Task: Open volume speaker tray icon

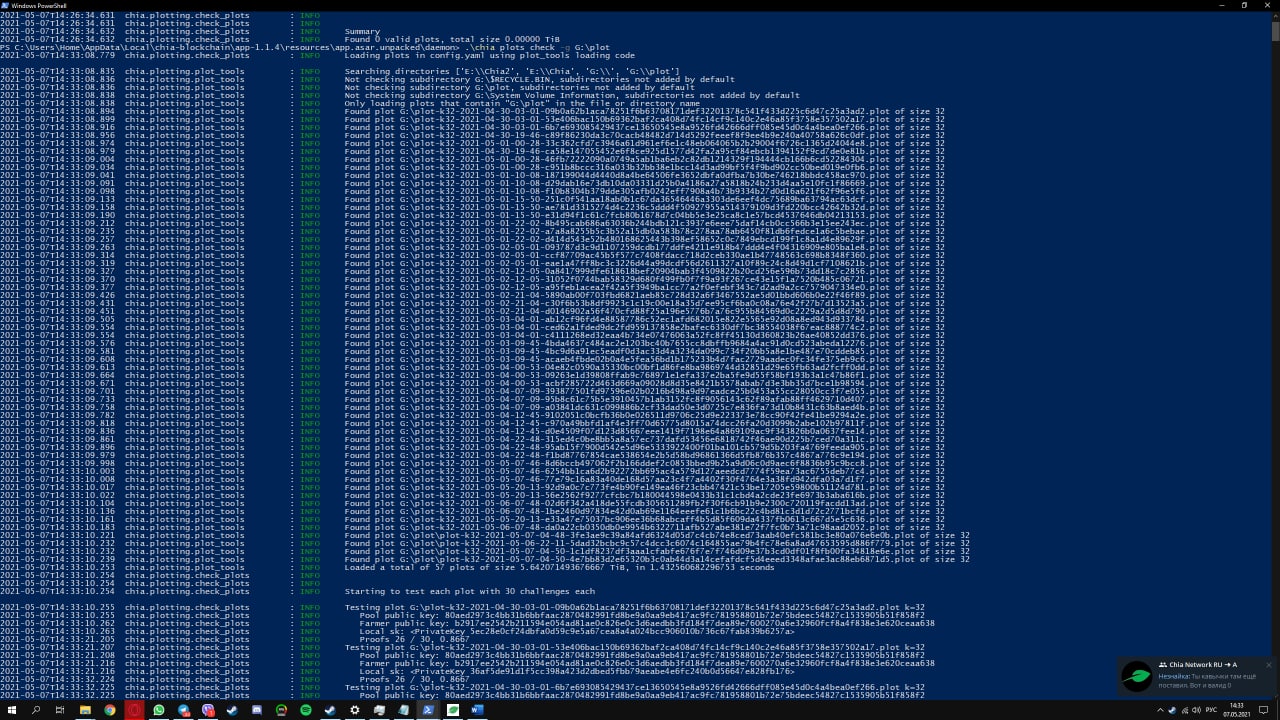Action: (x=1197, y=710)
